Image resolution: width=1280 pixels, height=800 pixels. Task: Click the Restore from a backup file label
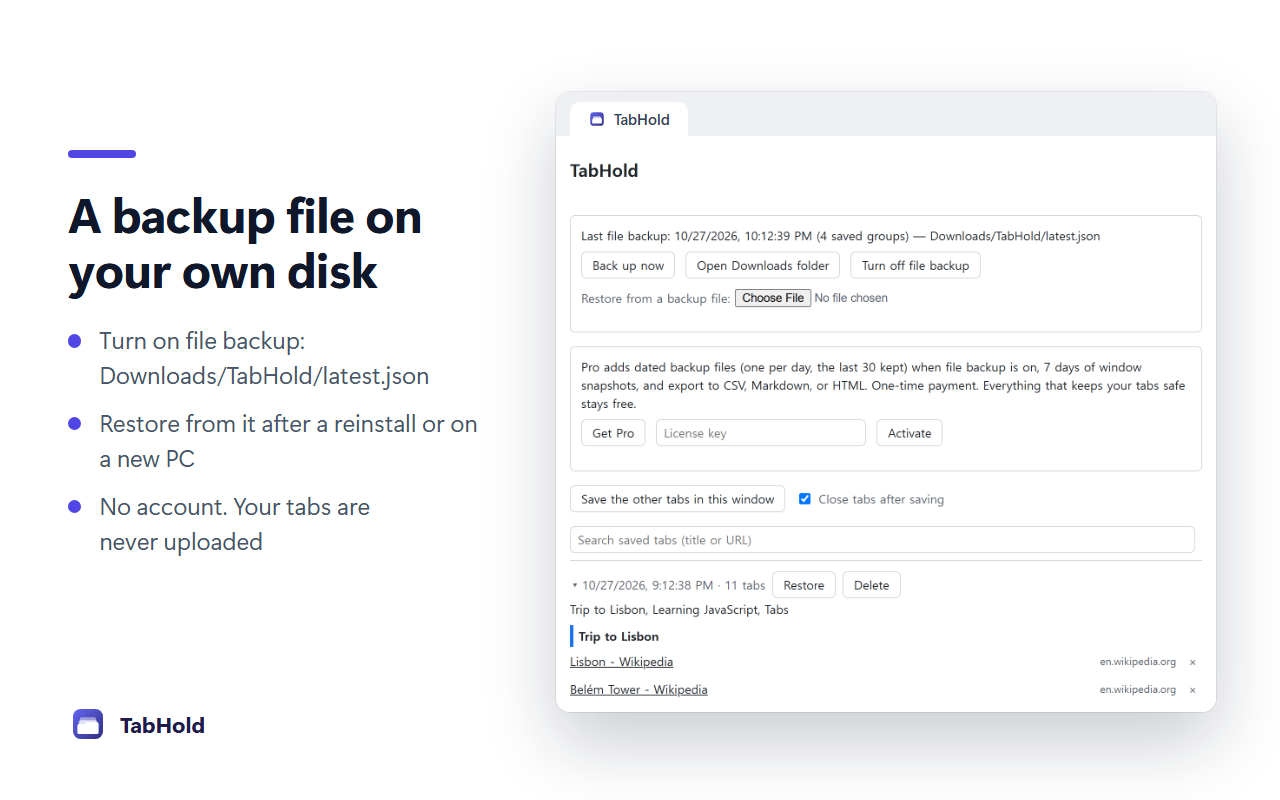point(656,298)
